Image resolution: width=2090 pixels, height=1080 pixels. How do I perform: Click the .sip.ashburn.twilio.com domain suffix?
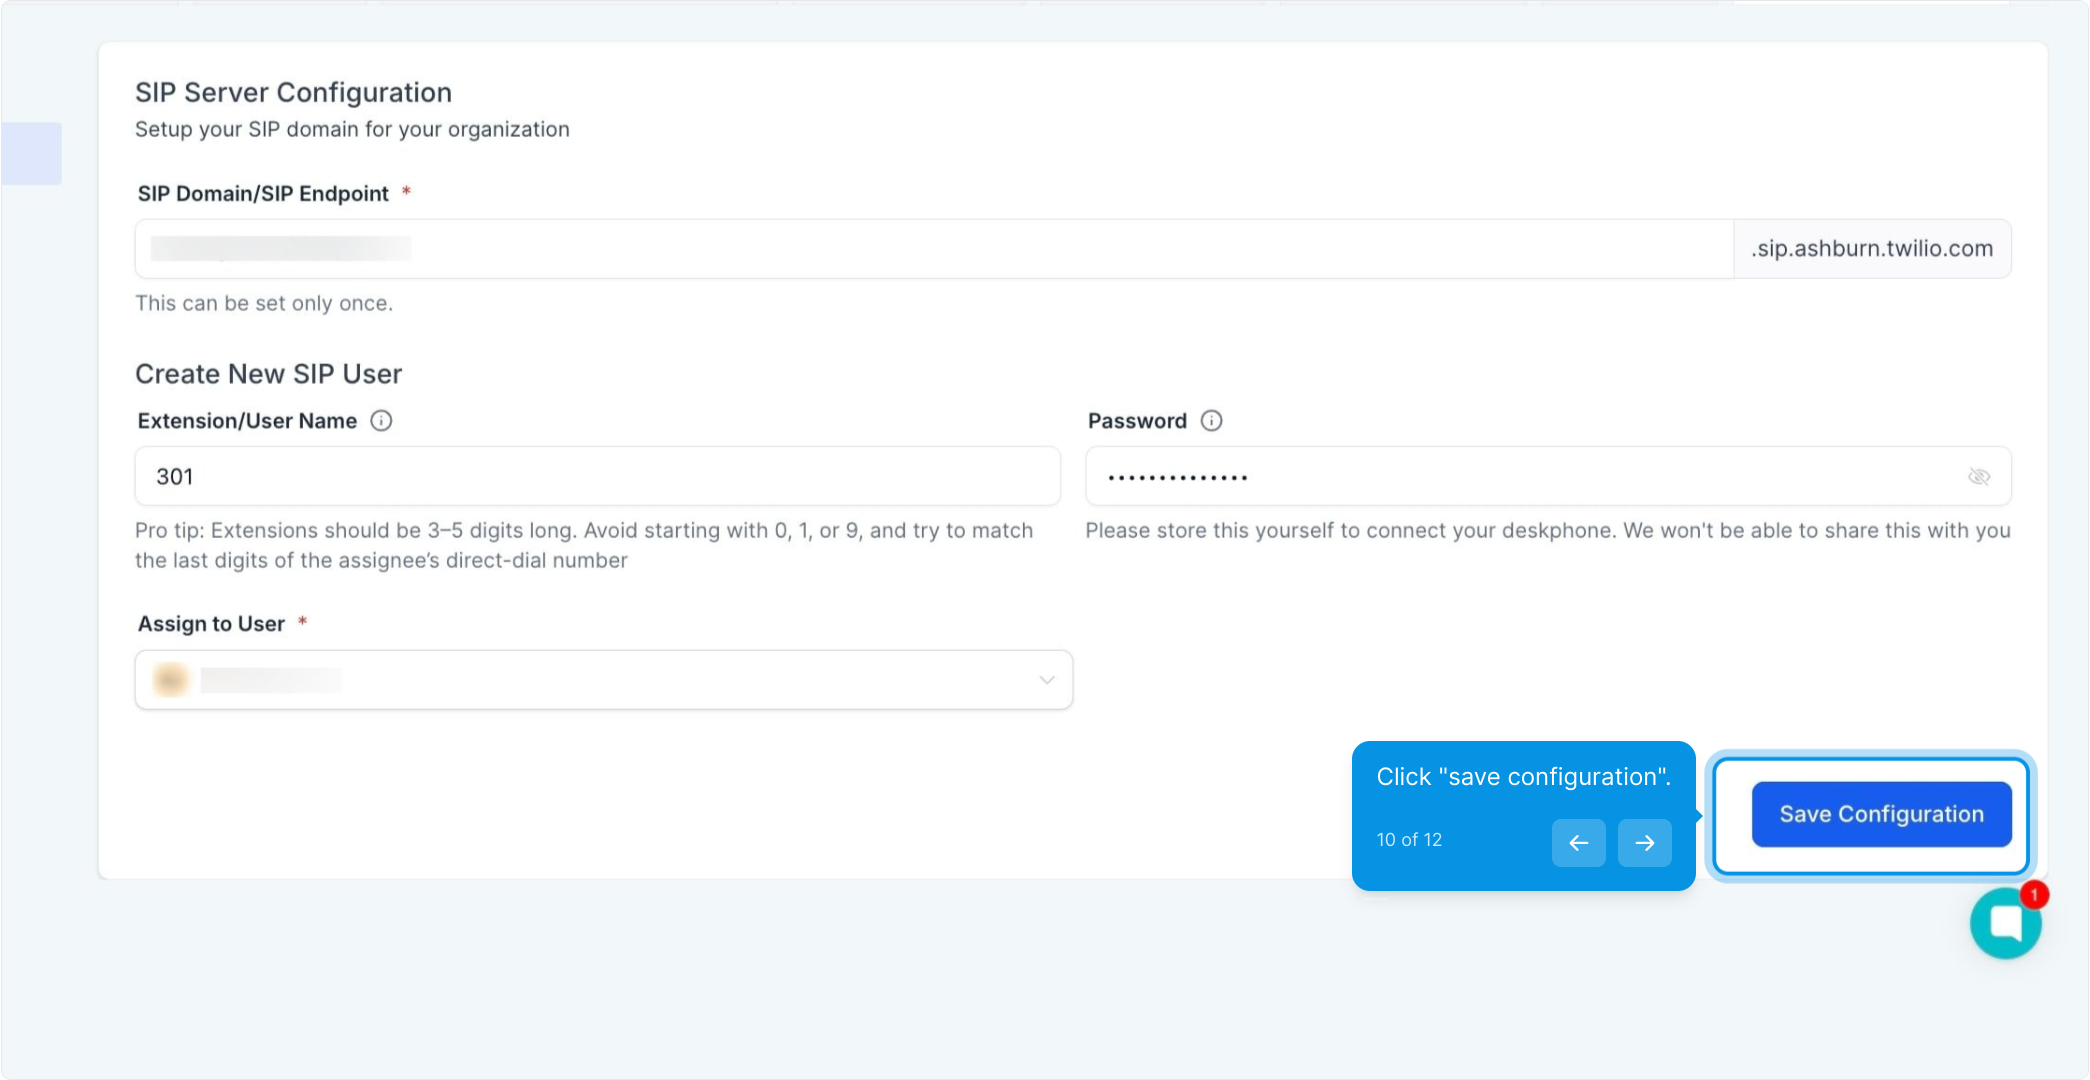click(1872, 249)
